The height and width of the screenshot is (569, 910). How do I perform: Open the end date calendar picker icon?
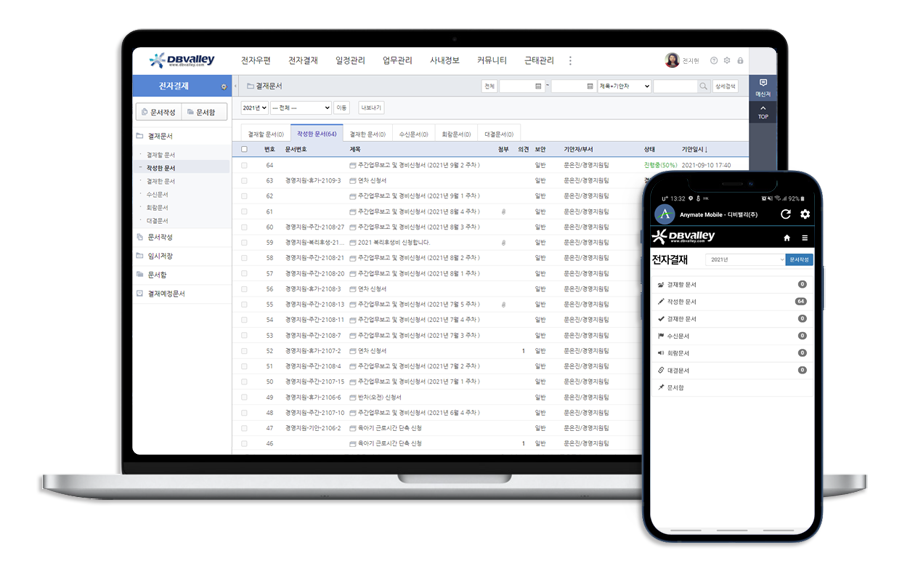pyautogui.click(x=590, y=86)
